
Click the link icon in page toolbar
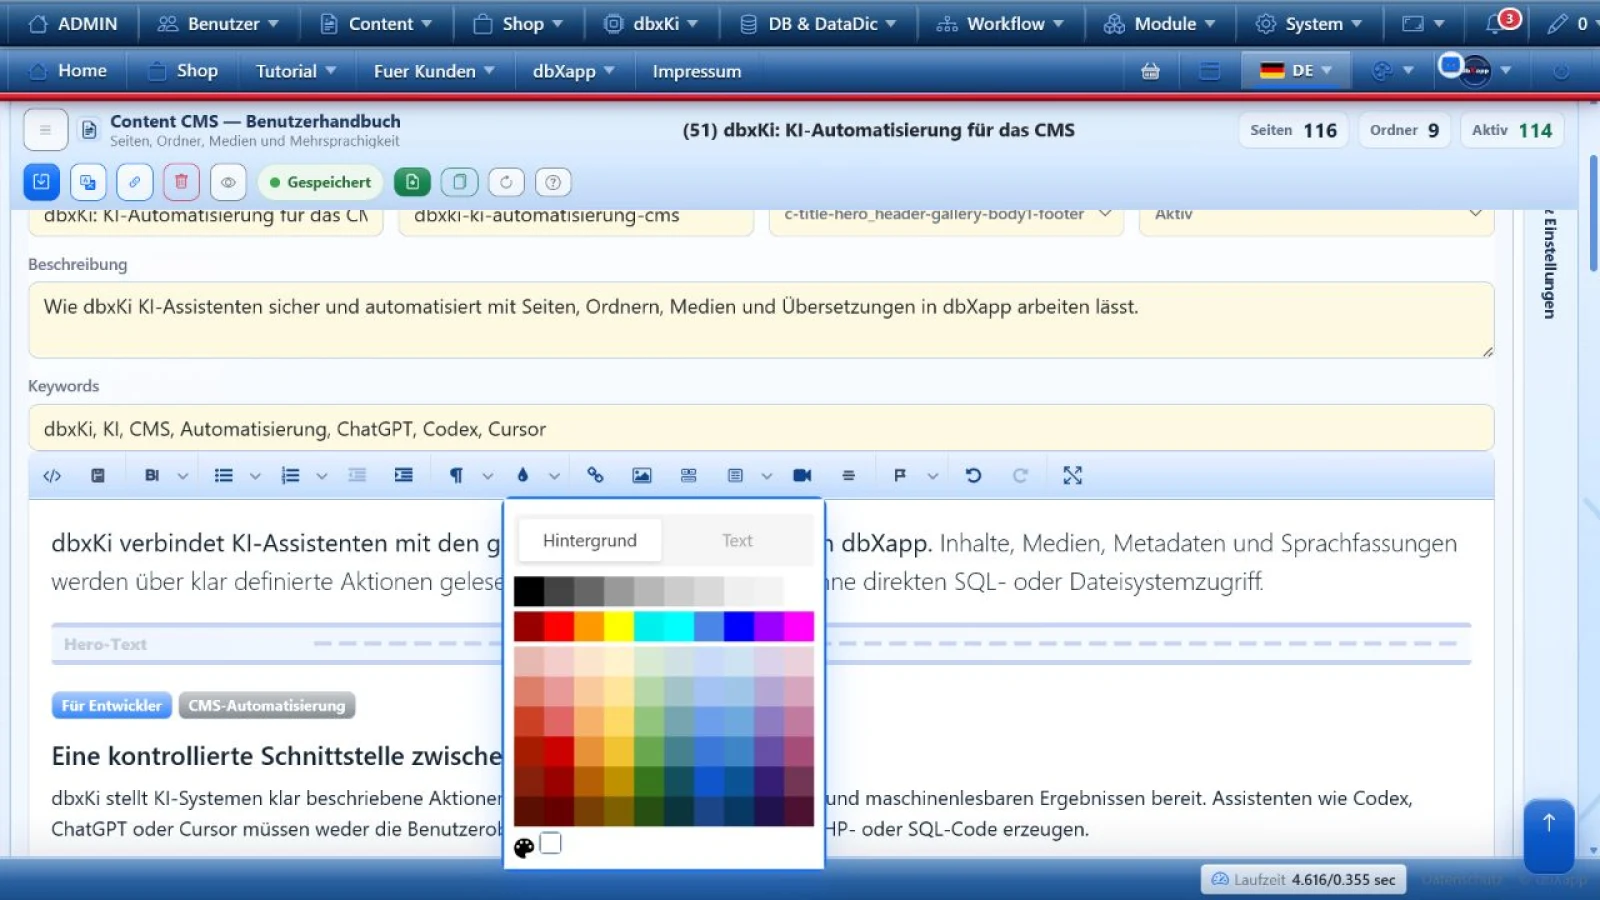point(134,182)
